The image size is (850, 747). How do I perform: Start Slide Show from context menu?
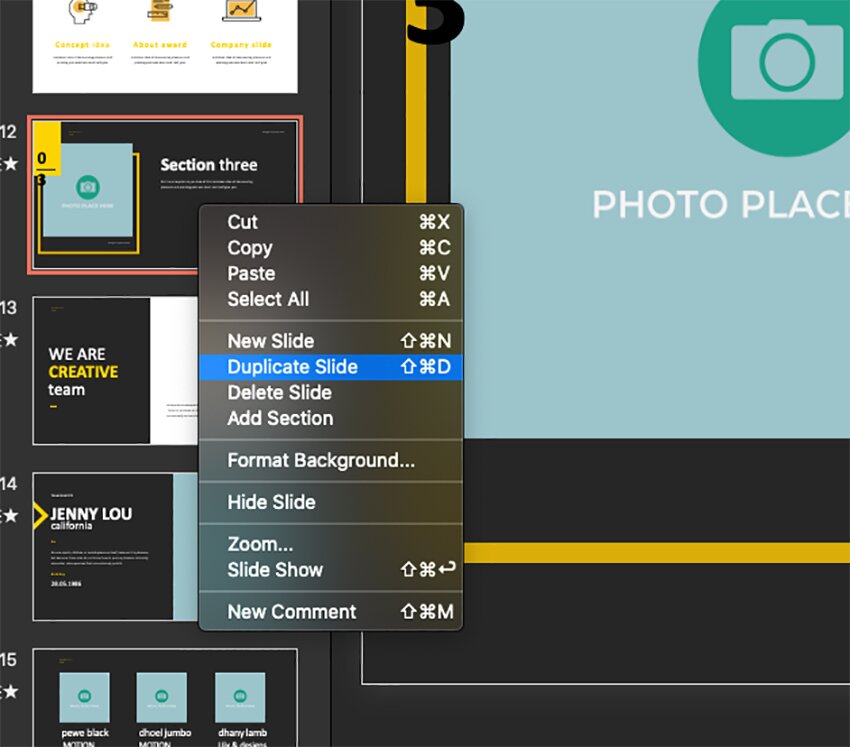coord(275,570)
